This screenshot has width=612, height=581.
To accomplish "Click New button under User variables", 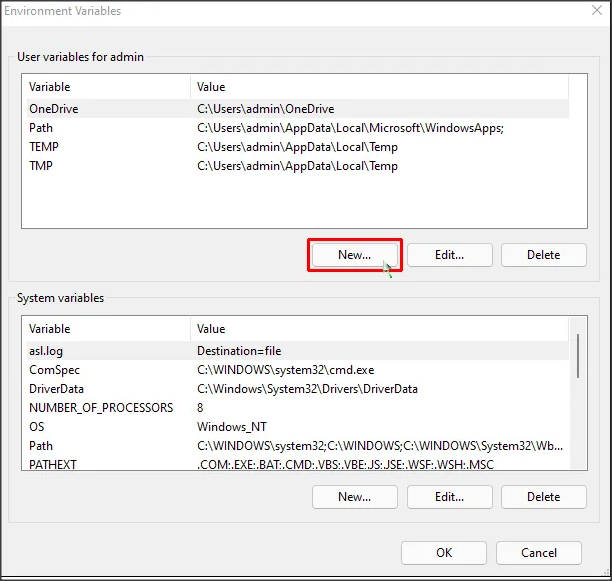I will click(354, 255).
